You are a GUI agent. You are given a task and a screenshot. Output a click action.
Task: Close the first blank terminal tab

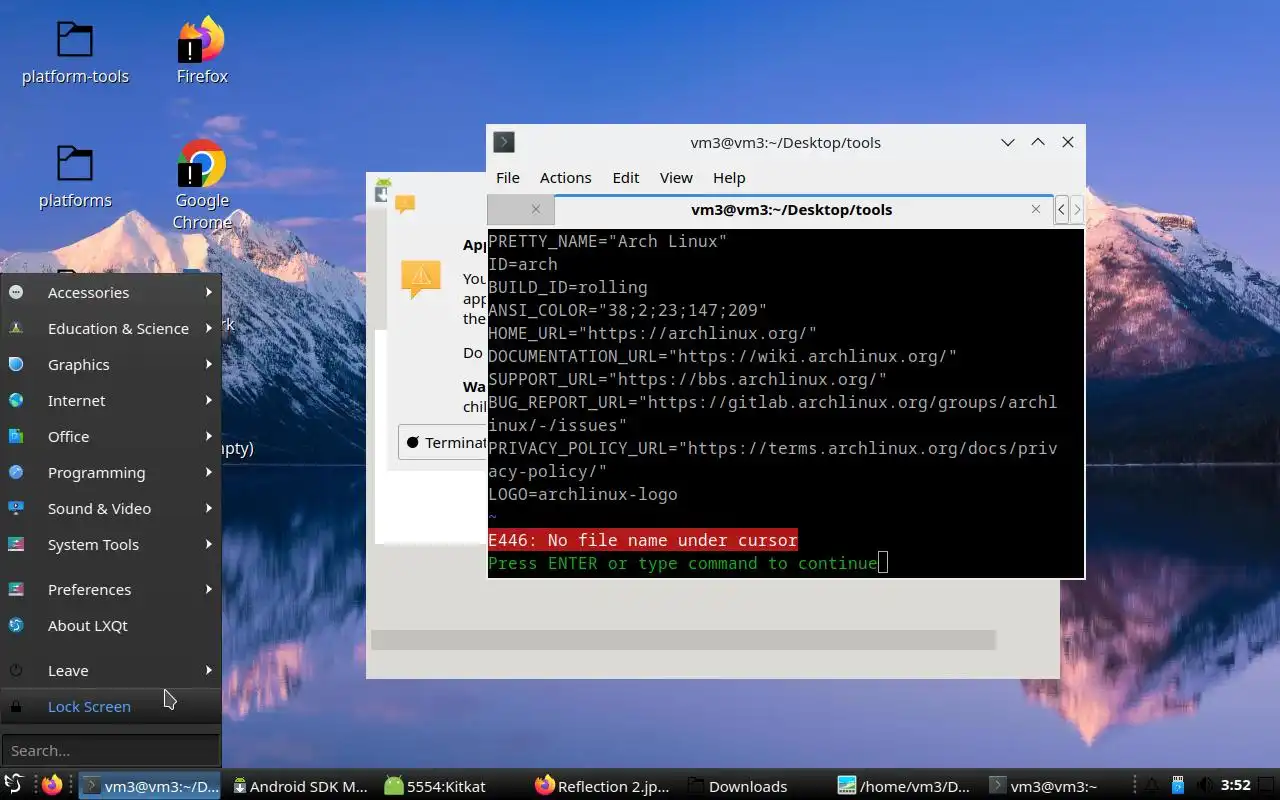tap(536, 209)
